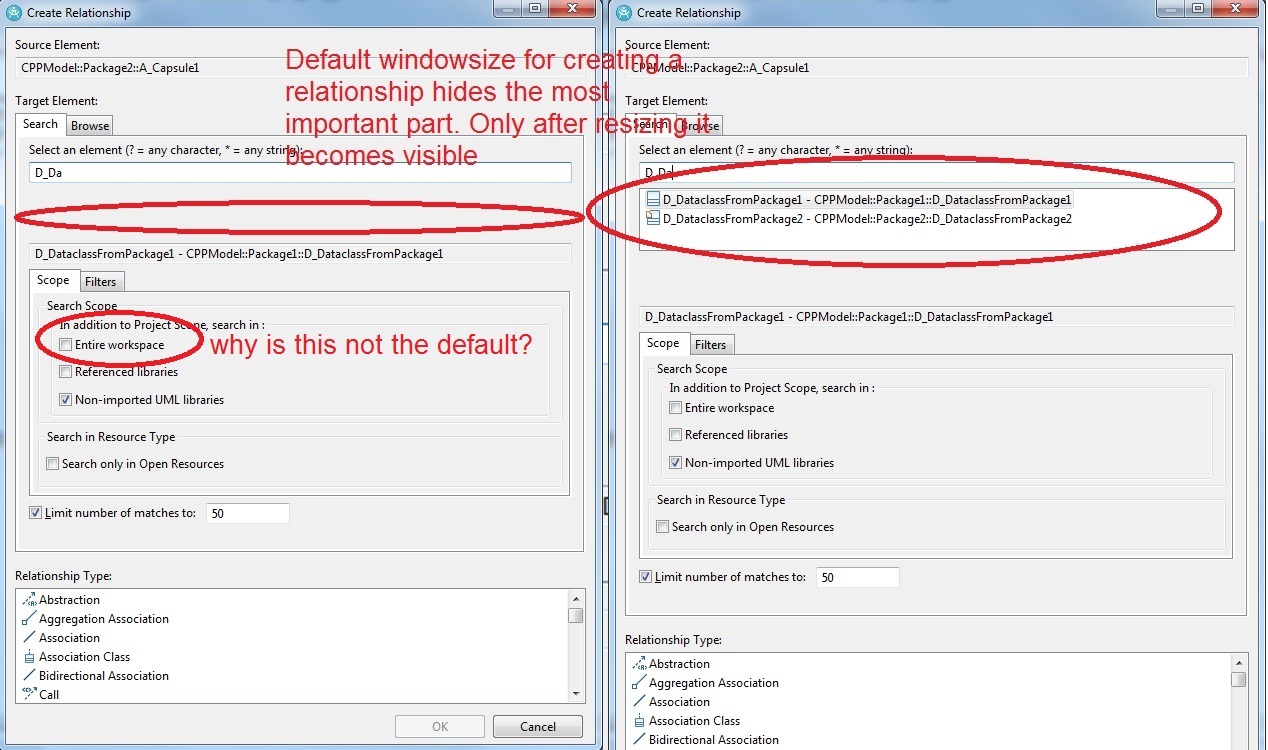Enable Entire workspace checkbox in left dialog
The image size is (1268, 750).
66,345
